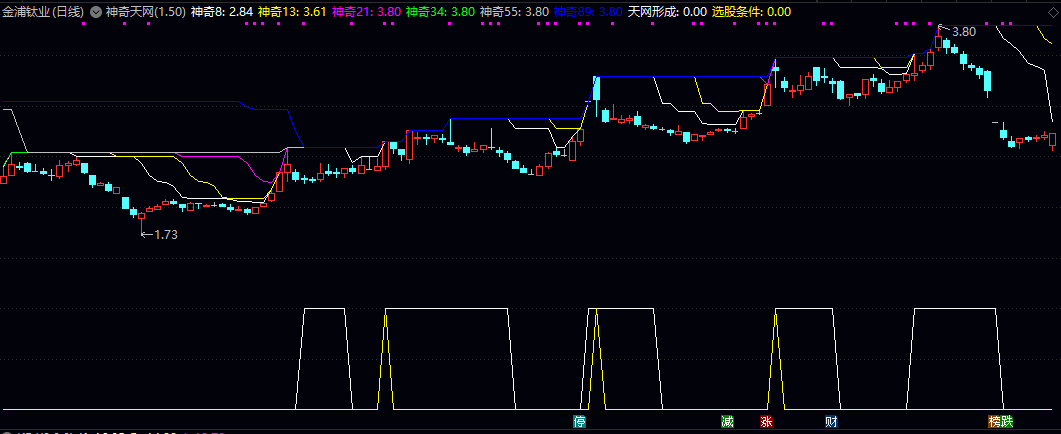
Task: Select the 神奇34: 3.80 indicator value
Action: (440, 12)
